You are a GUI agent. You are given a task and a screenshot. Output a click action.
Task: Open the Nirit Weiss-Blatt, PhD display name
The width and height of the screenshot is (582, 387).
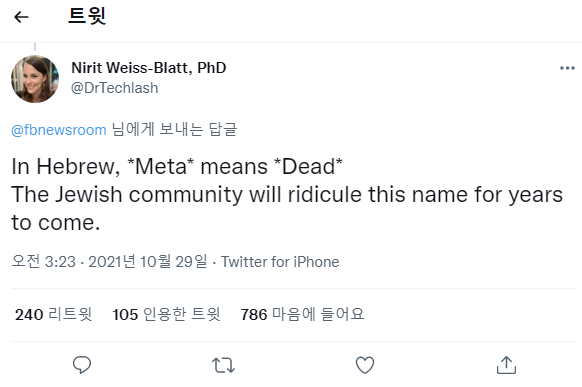[148, 68]
